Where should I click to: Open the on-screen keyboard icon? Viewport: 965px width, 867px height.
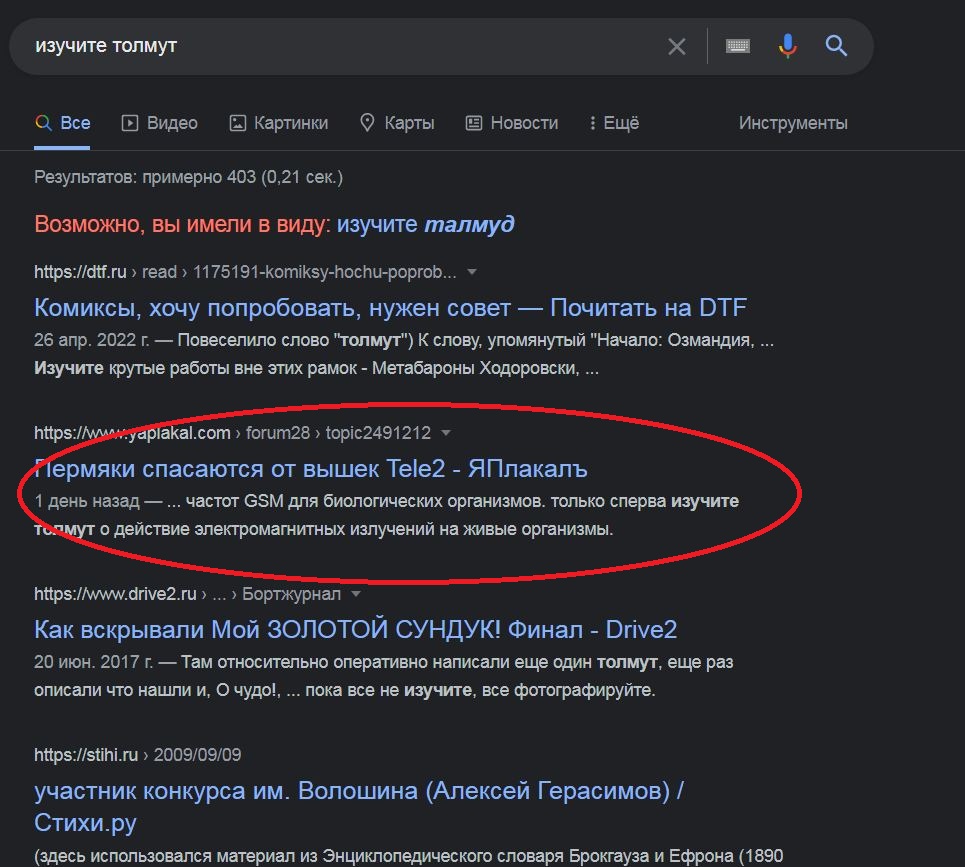738,46
